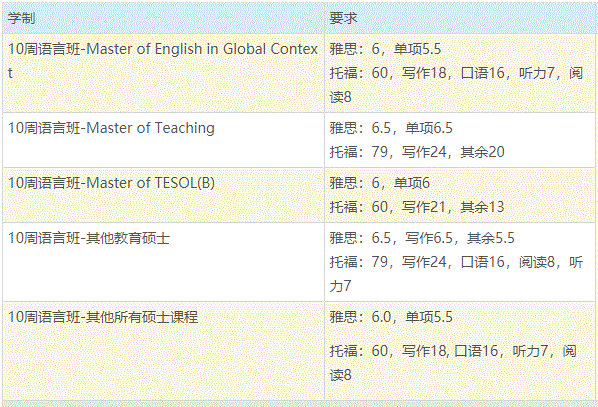The height and width of the screenshot is (407, 598).
Task: Select the 10周语言班-其他教育硕士 cell
Action: tap(163, 262)
